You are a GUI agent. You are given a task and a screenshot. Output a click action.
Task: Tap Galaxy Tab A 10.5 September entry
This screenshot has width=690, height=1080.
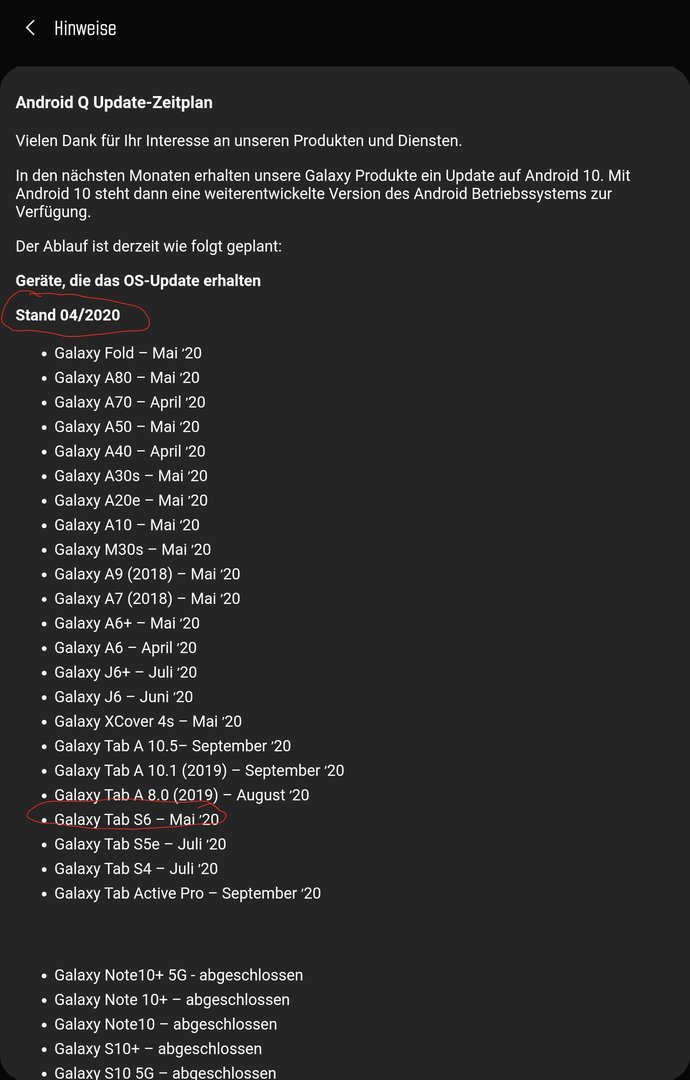click(172, 746)
